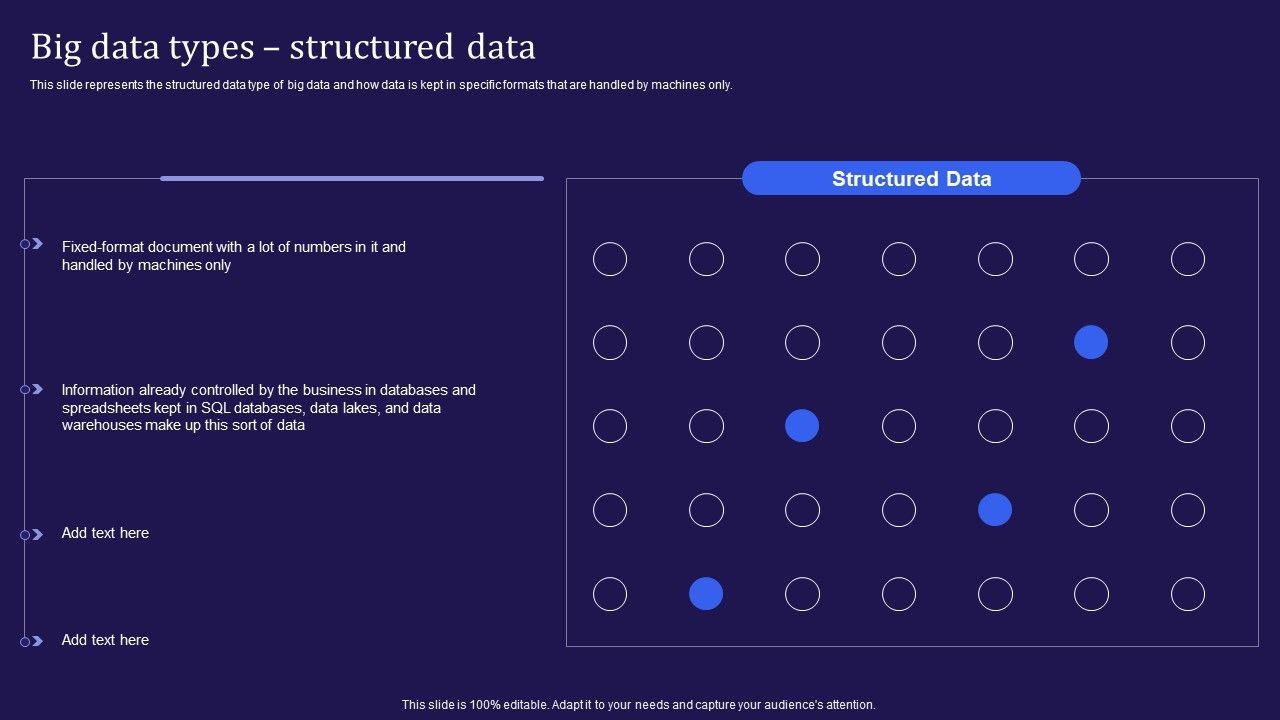Viewport: 1280px width, 720px height.
Task: Select the "Fixed-format document" bullet text
Action: (234, 256)
